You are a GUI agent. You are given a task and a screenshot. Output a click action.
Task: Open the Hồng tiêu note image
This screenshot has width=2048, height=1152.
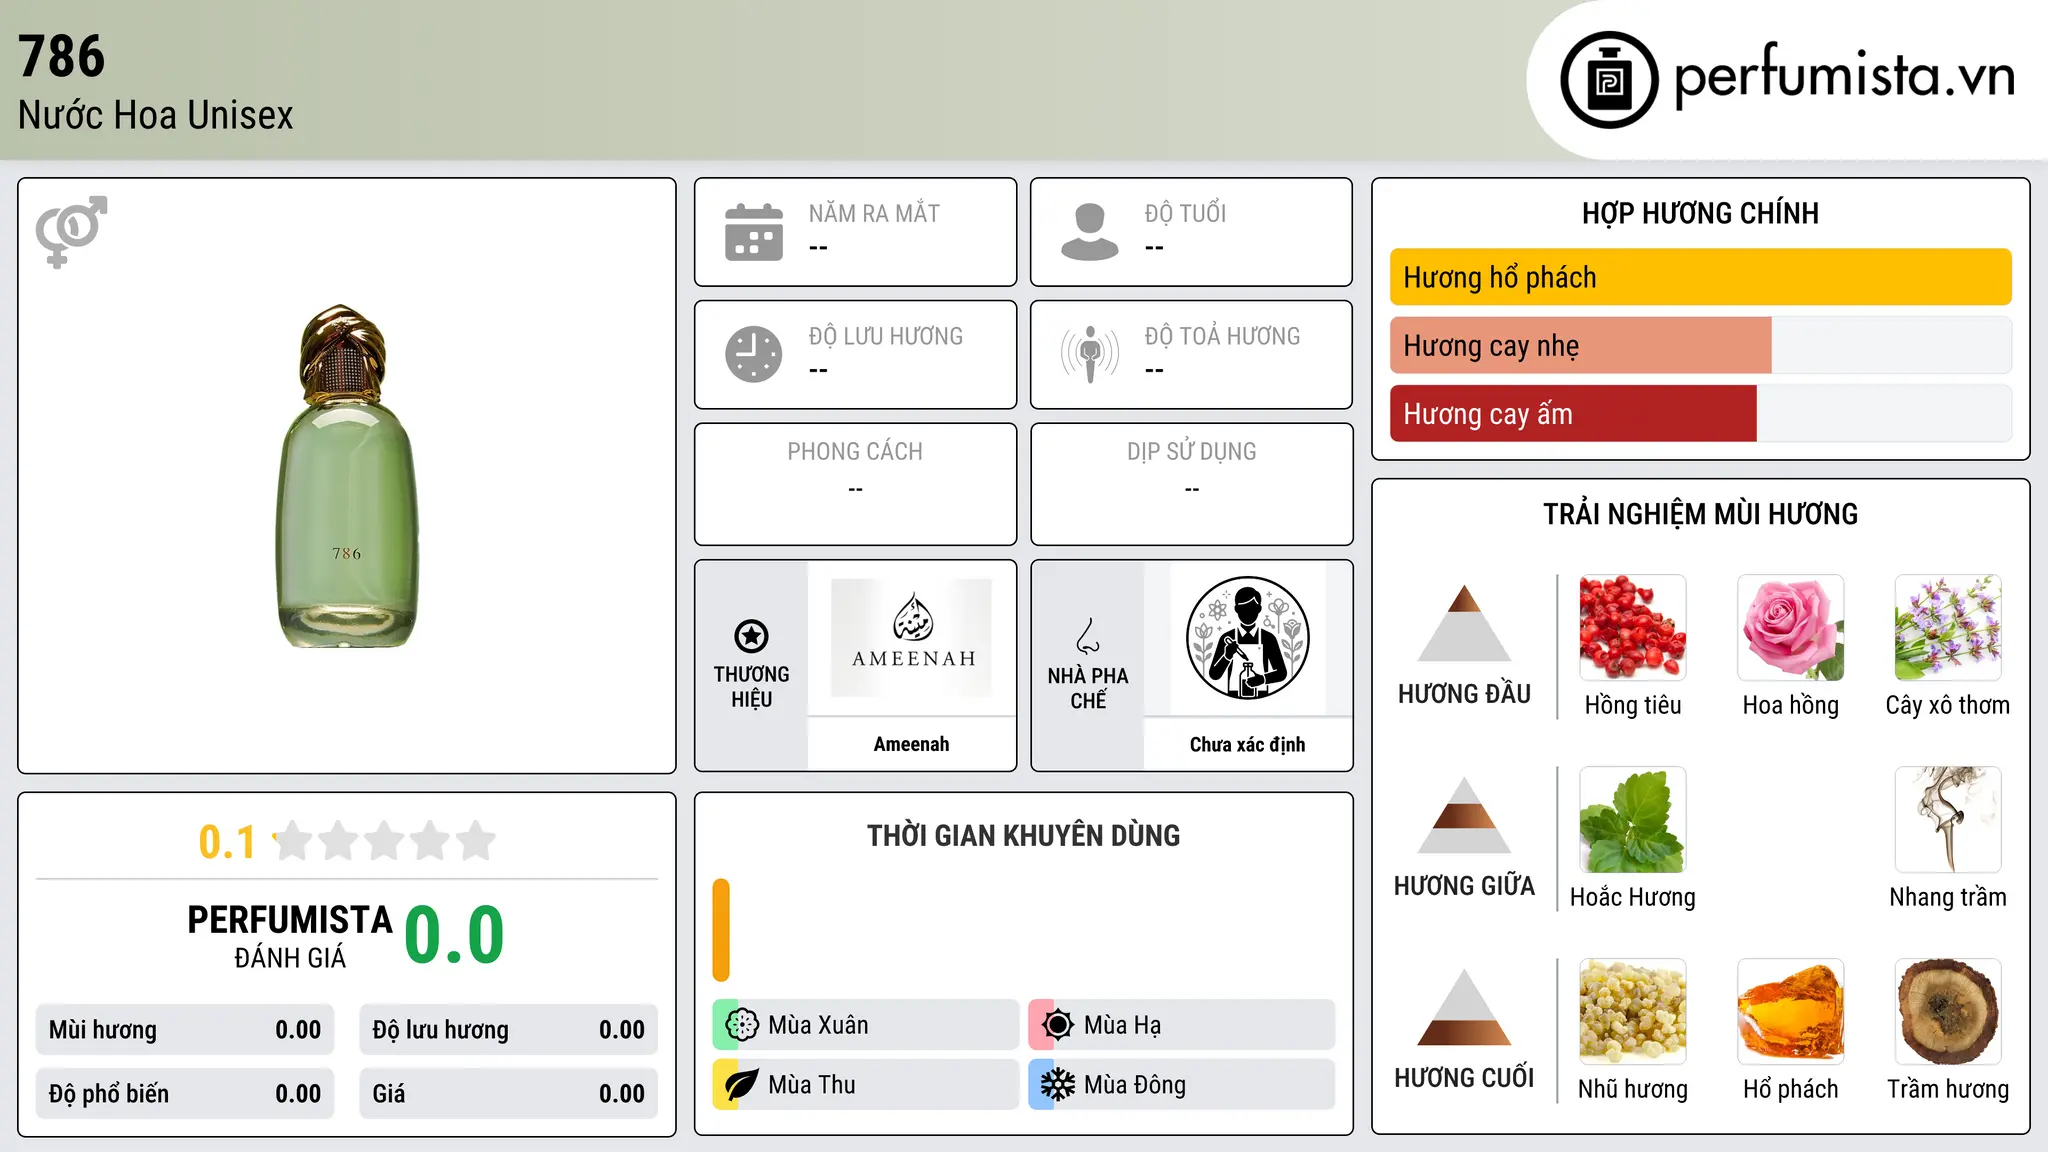pyautogui.click(x=1633, y=628)
